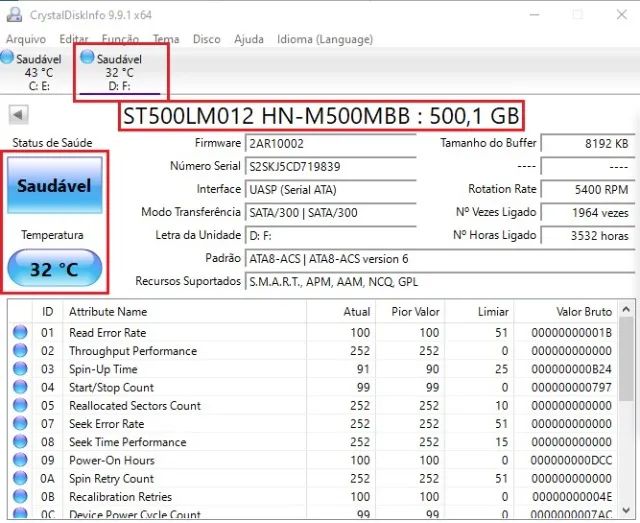Image resolution: width=640 pixels, height=523 pixels.
Task: Click the Interface field UASP (Serial ATA)
Action: (x=331, y=190)
